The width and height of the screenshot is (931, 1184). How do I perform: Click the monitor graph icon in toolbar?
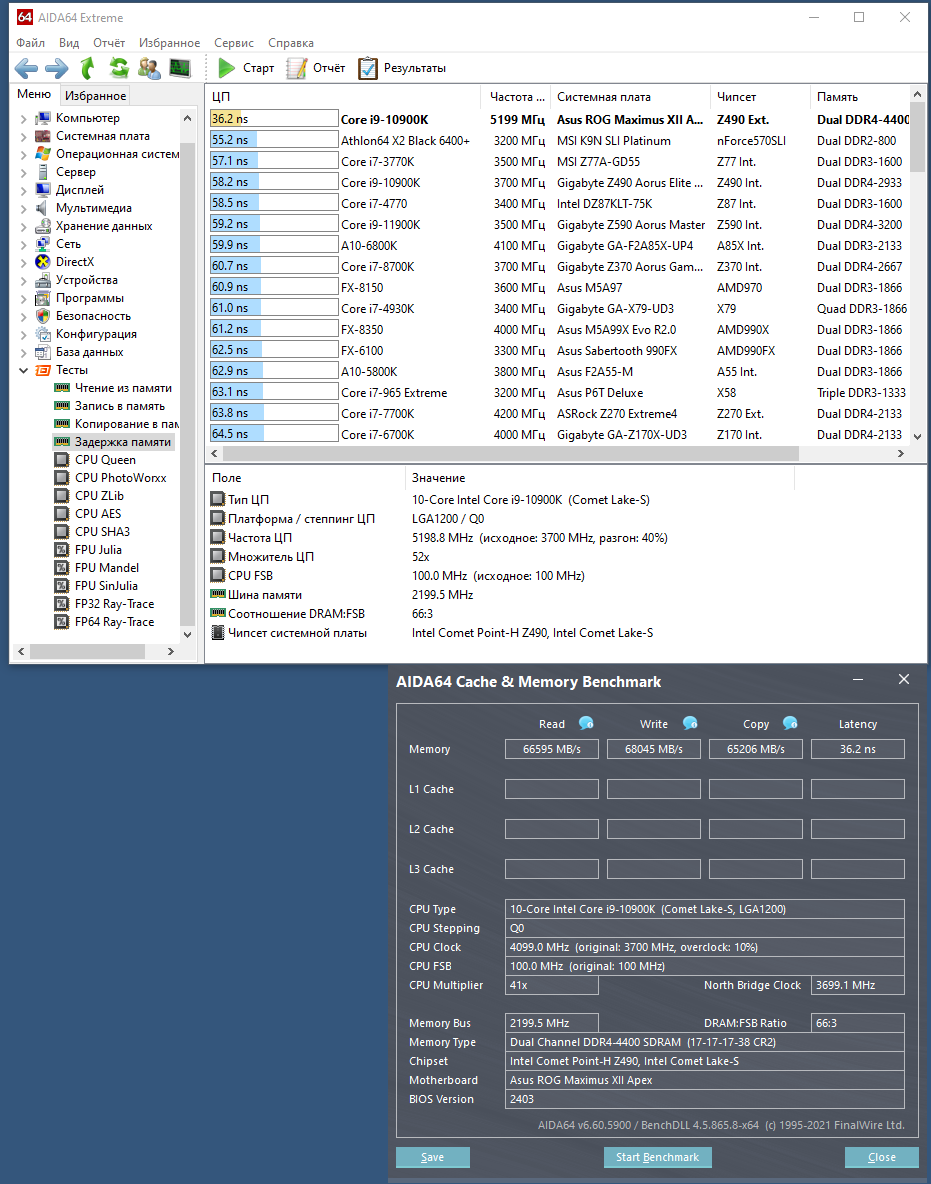pos(180,69)
